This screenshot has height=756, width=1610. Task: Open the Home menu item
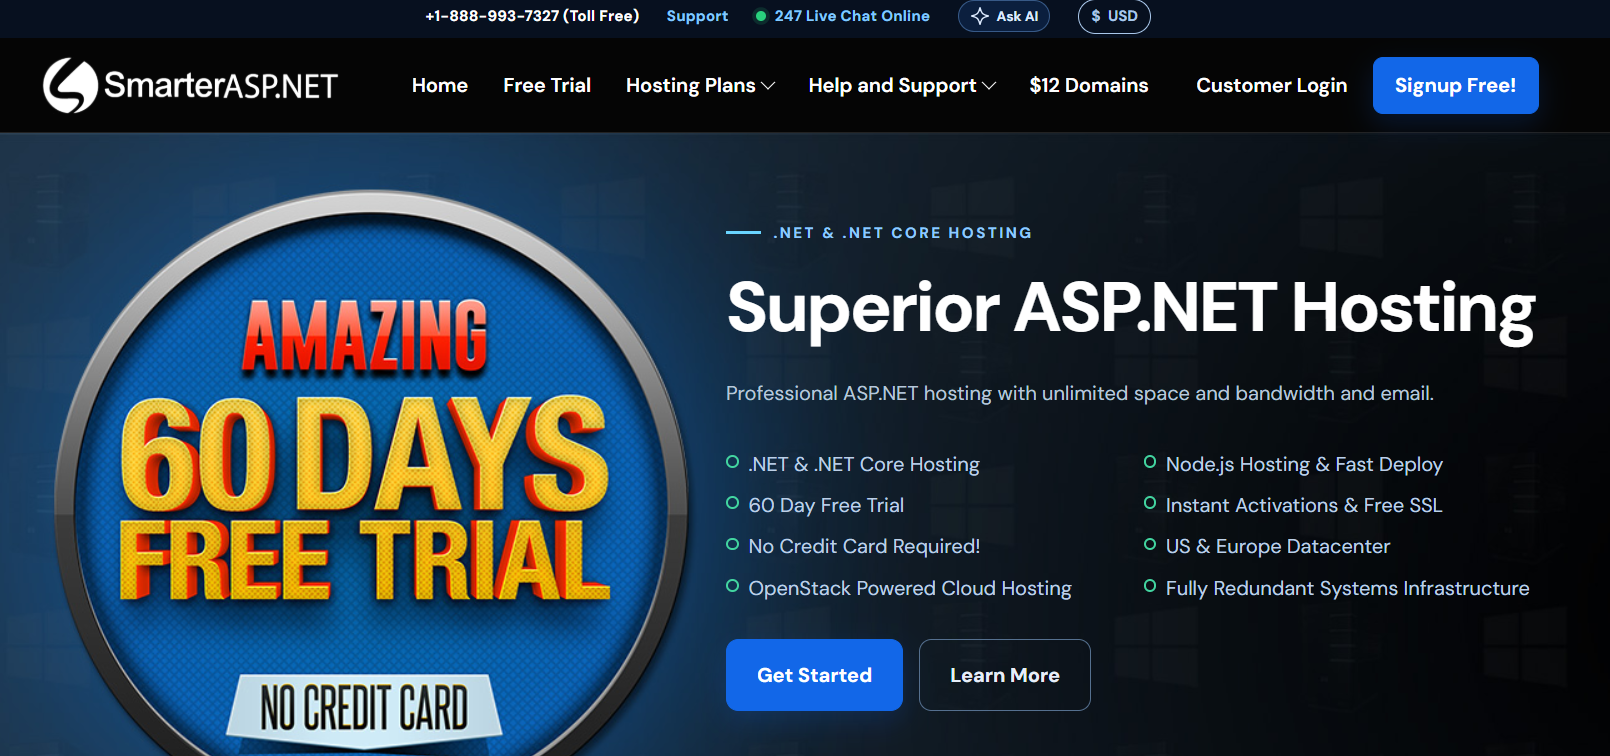440,85
